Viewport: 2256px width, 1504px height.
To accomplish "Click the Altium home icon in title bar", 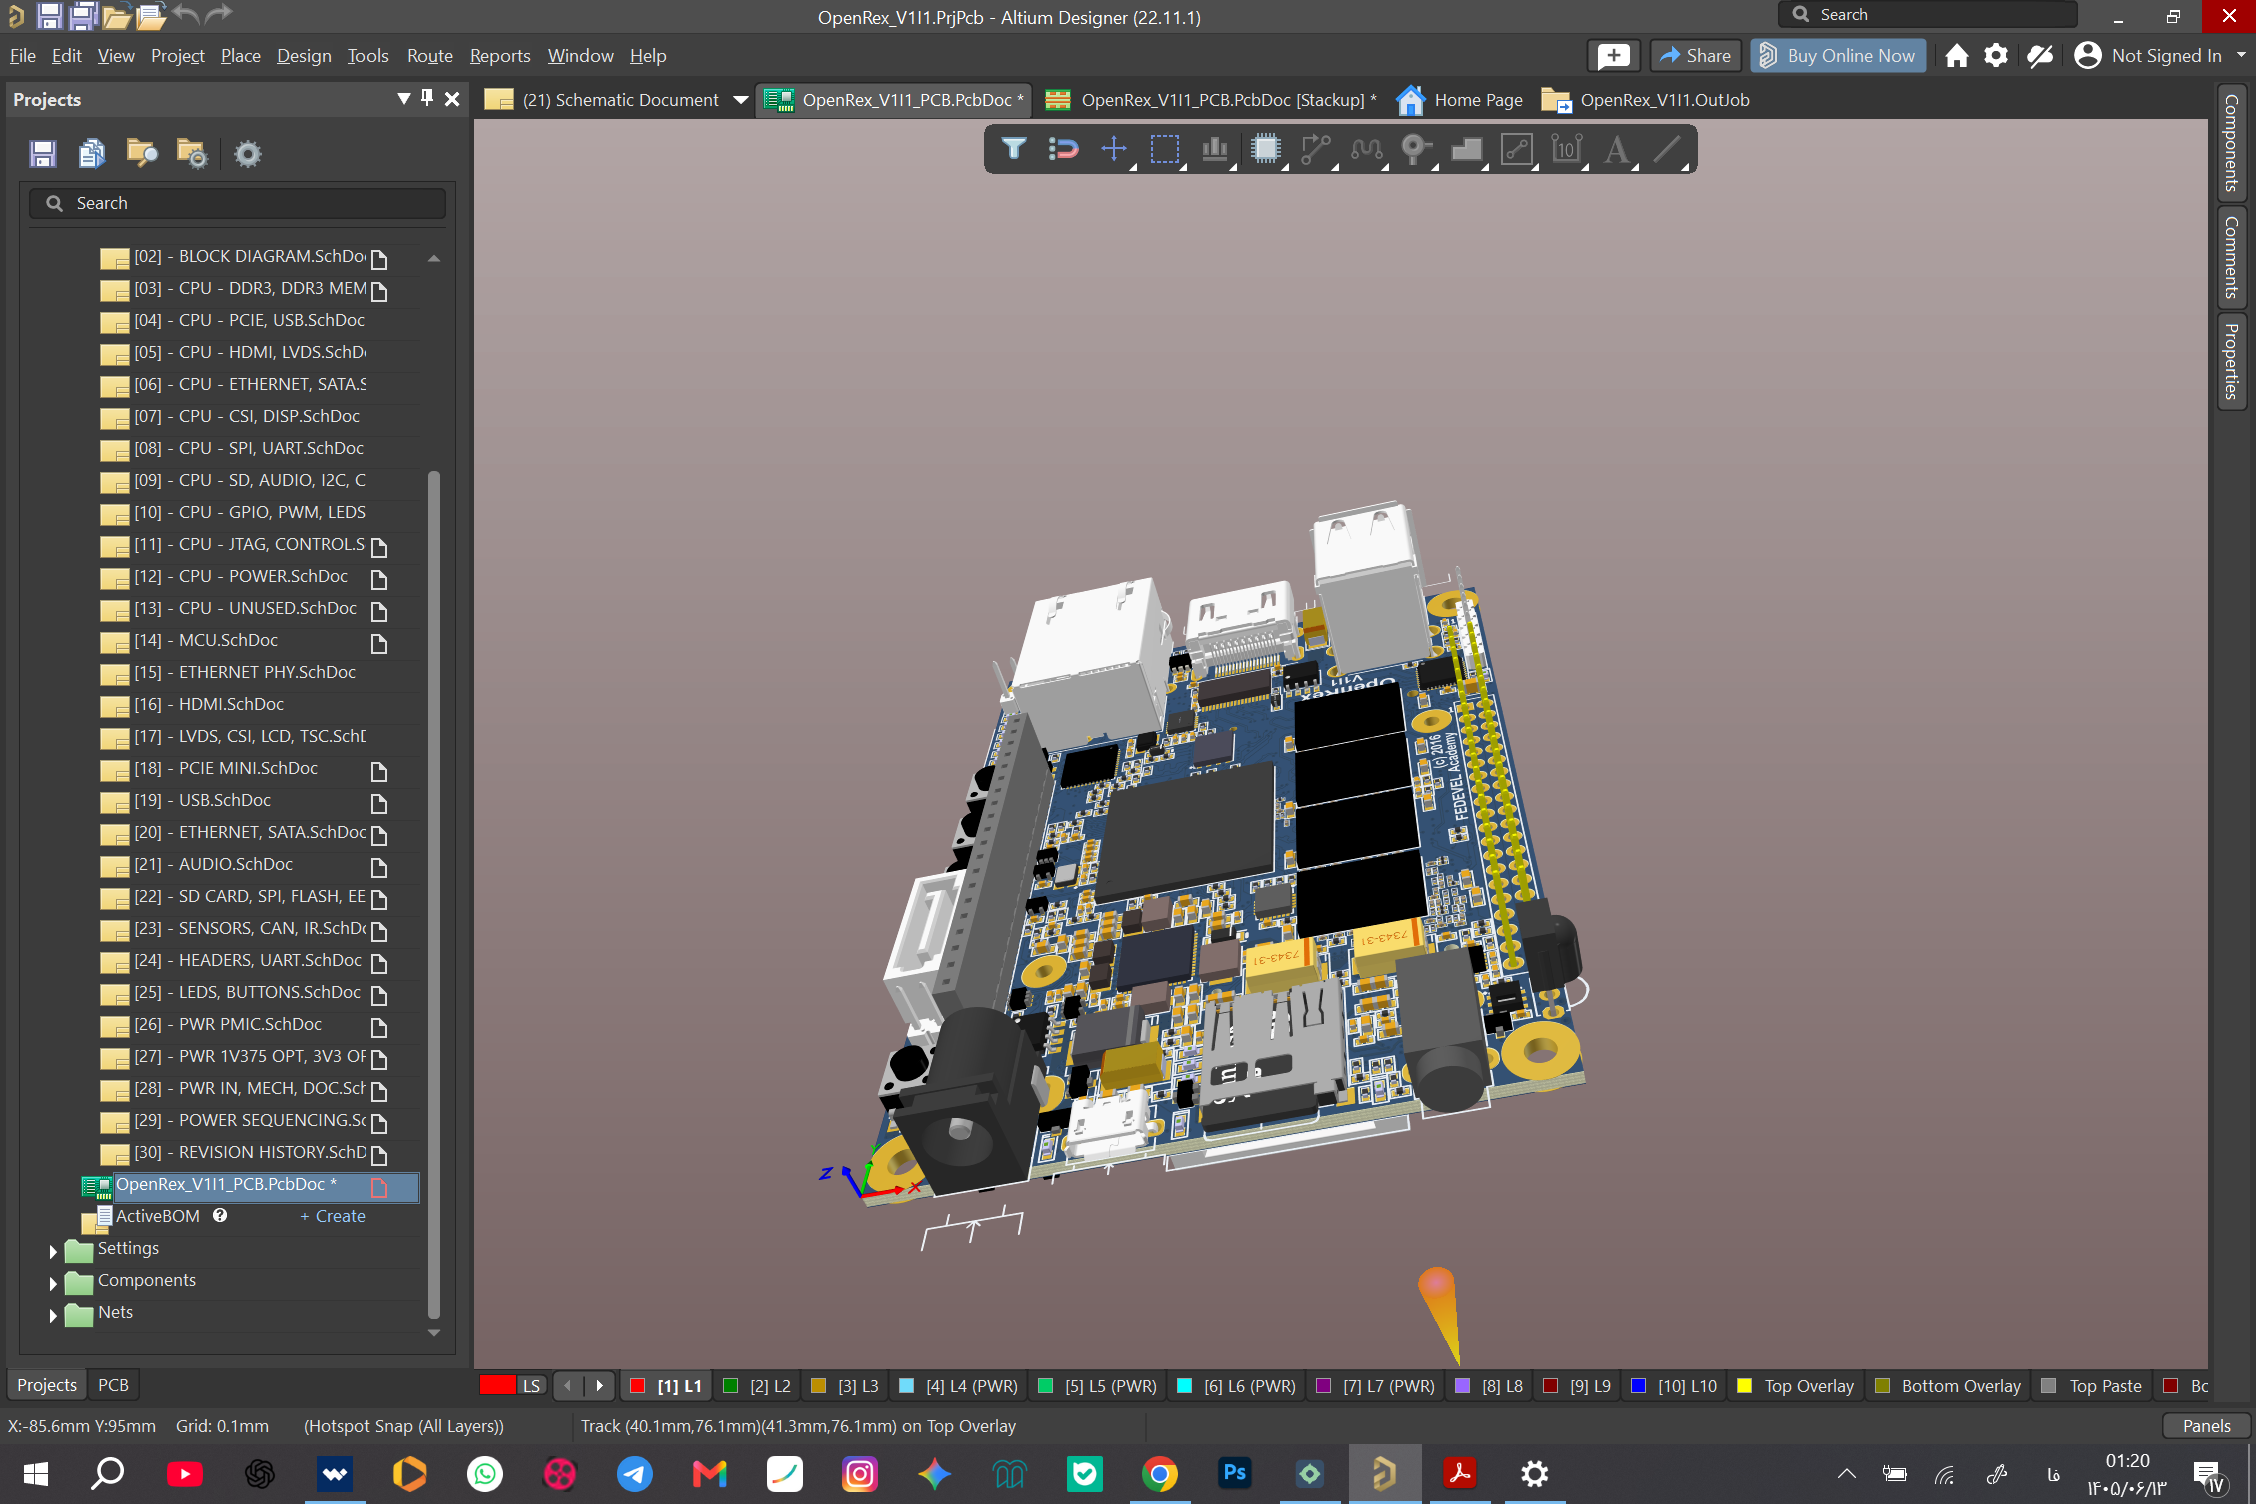I will pos(1957,56).
